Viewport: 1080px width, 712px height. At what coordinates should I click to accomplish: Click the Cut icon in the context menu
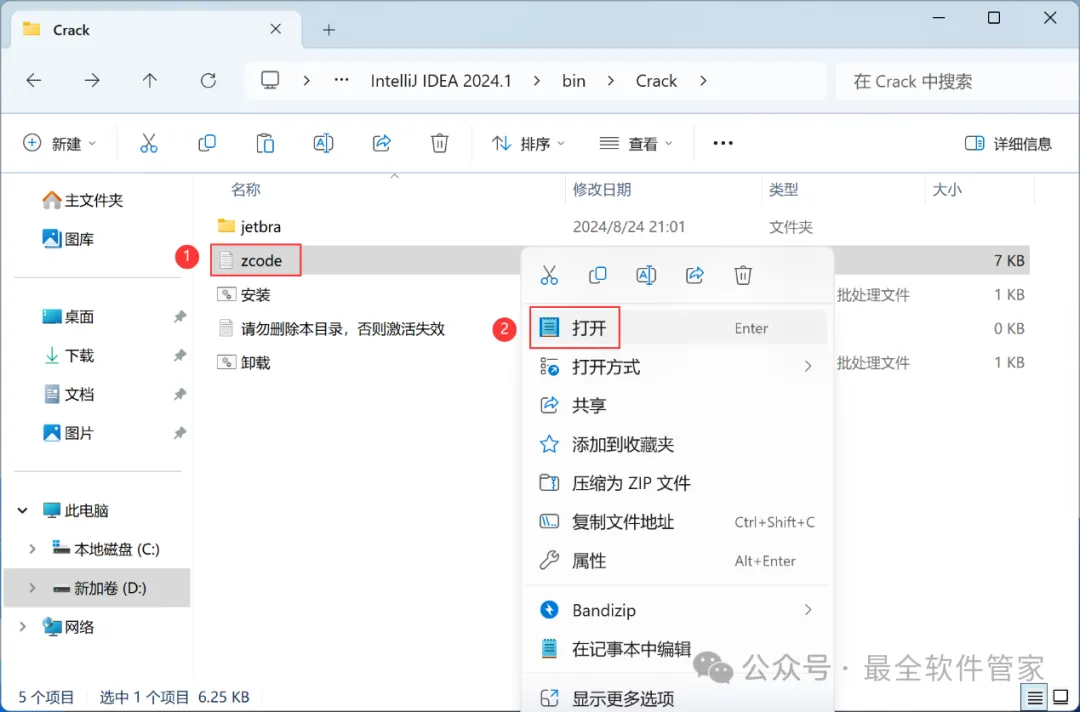[549, 275]
